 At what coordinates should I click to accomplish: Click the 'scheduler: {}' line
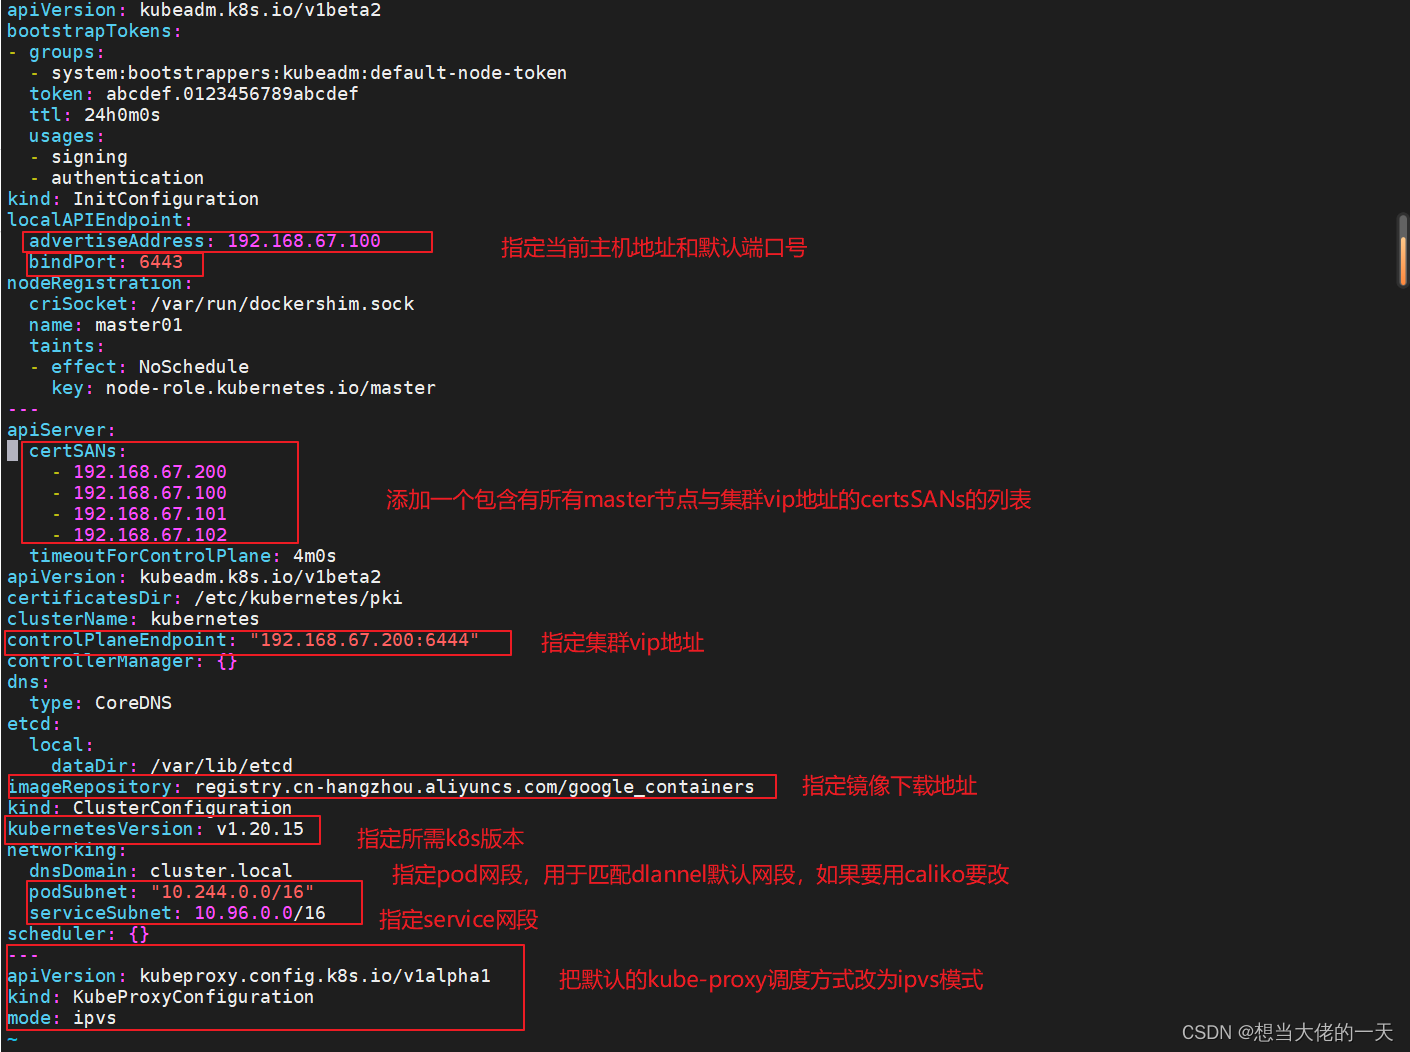point(78,934)
